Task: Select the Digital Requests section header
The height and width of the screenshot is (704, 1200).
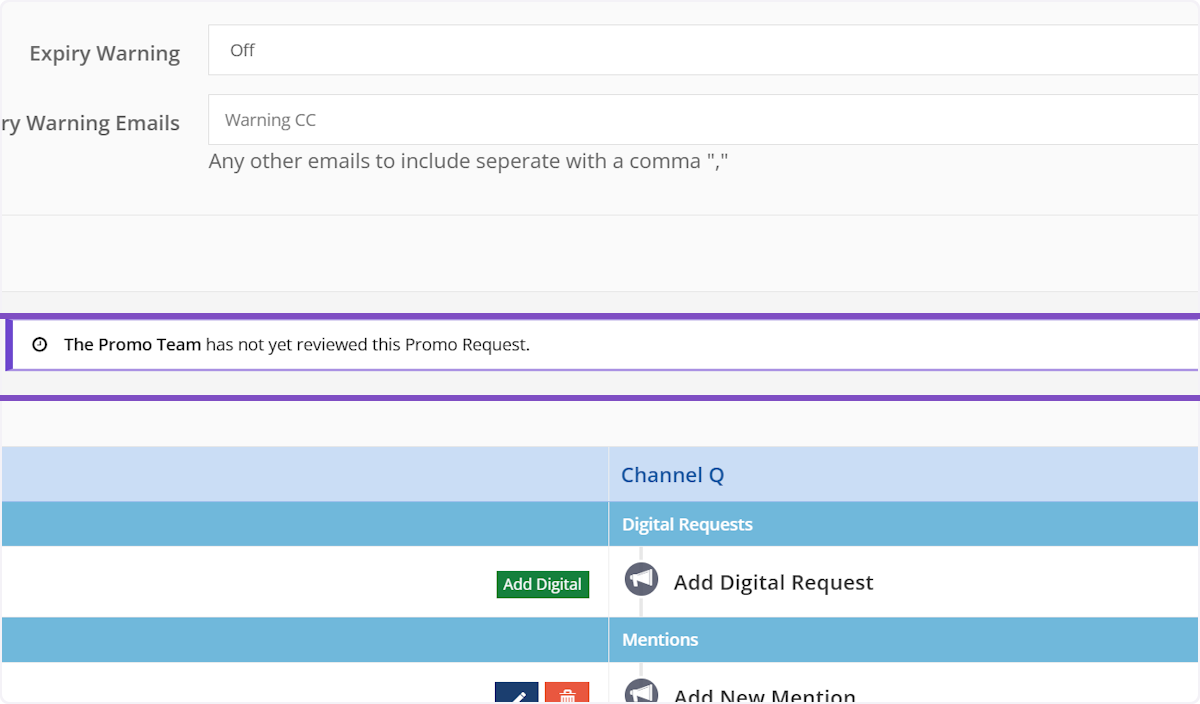Action: click(687, 524)
